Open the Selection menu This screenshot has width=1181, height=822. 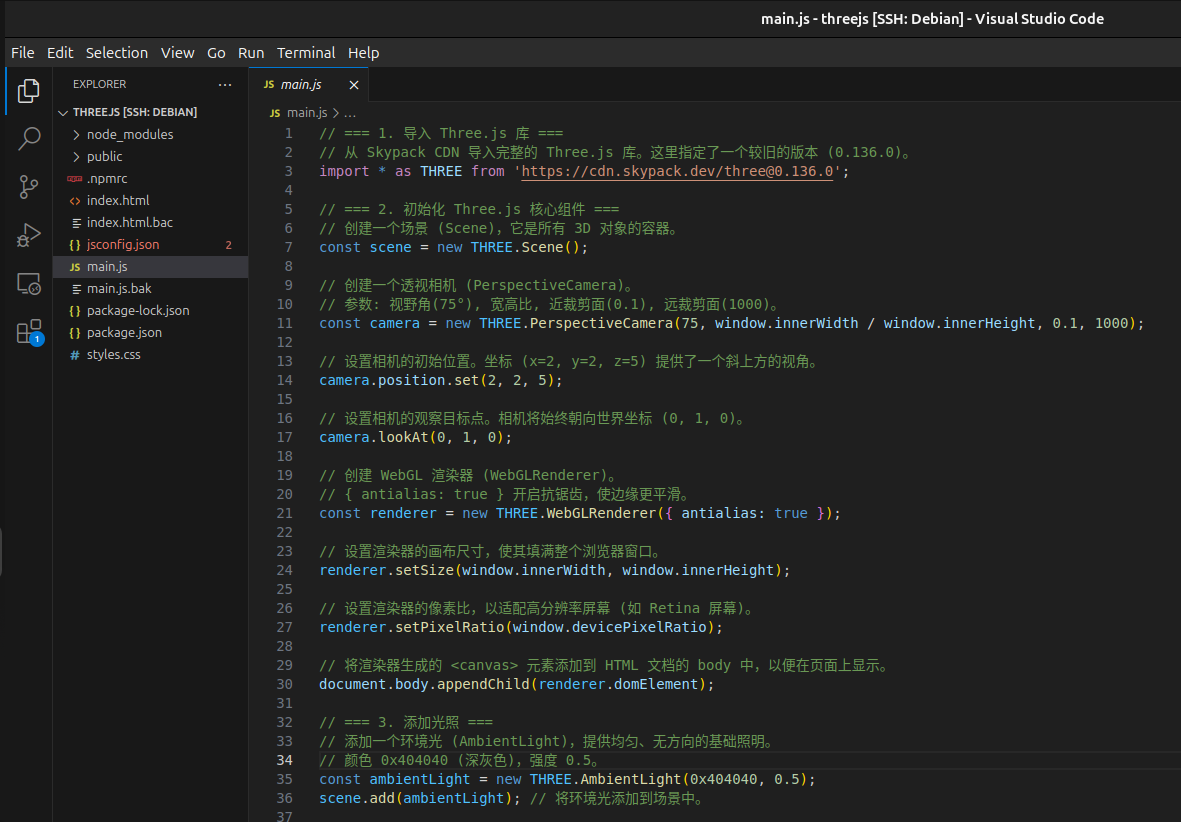(x=117, y=53)
